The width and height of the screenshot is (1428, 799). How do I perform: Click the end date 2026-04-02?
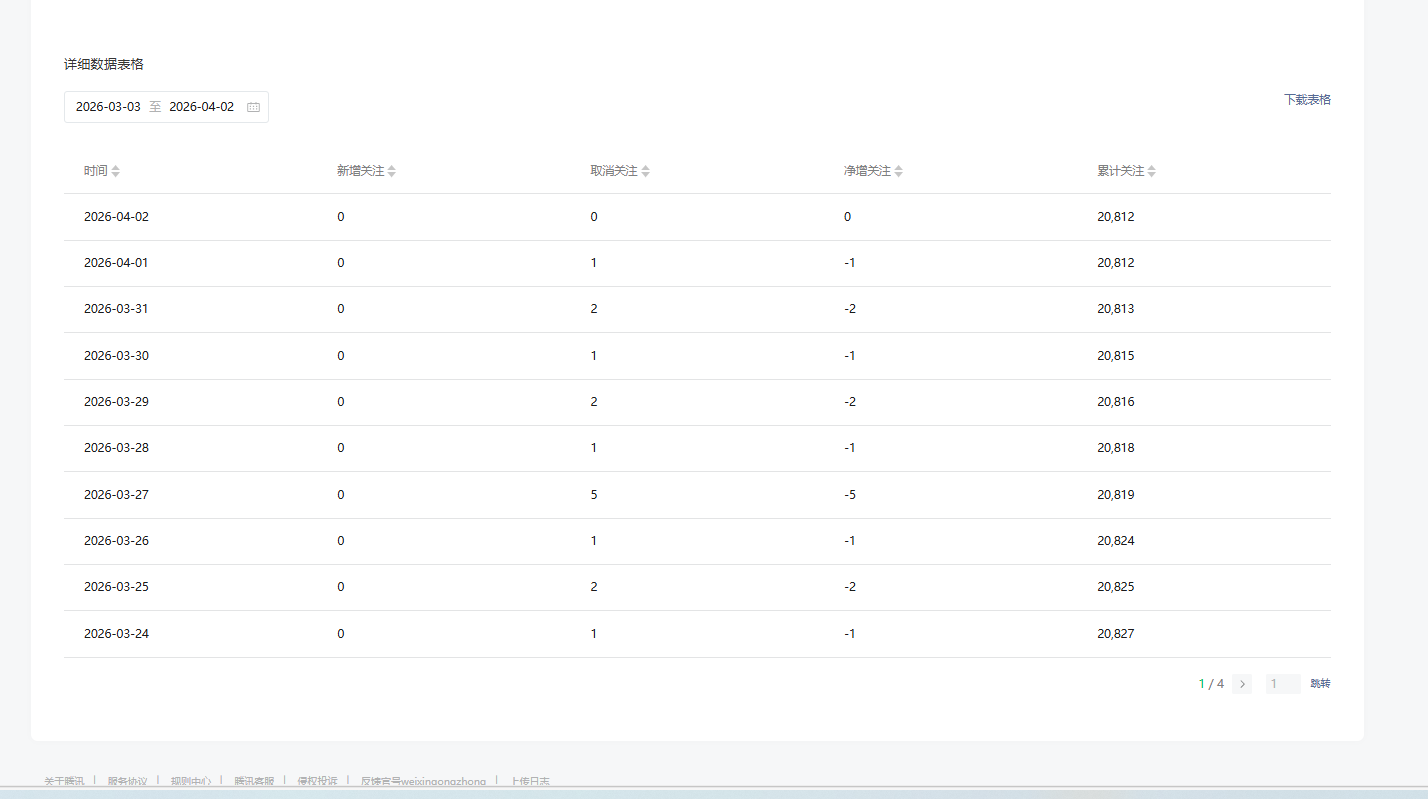coord(201,107)
